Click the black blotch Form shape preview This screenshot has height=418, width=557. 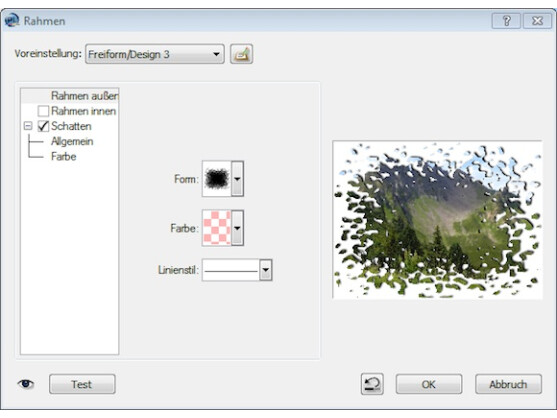point(217,179)
